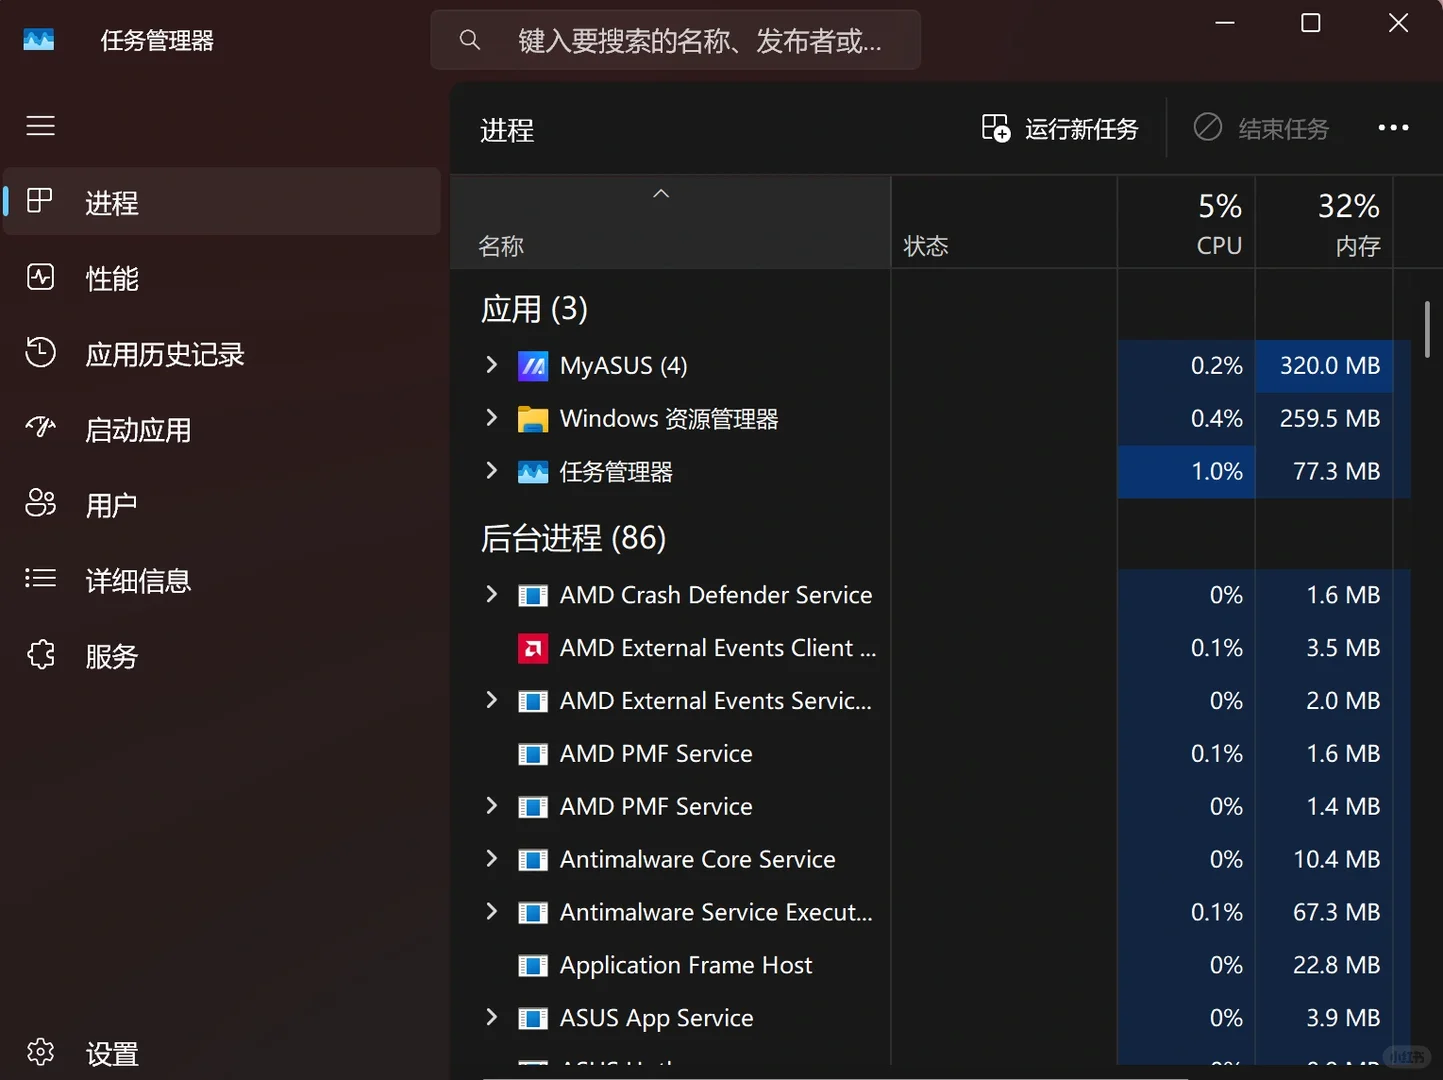Open the Details (详细信息) view
The image size is (1443, 1080).
(137, 580)
